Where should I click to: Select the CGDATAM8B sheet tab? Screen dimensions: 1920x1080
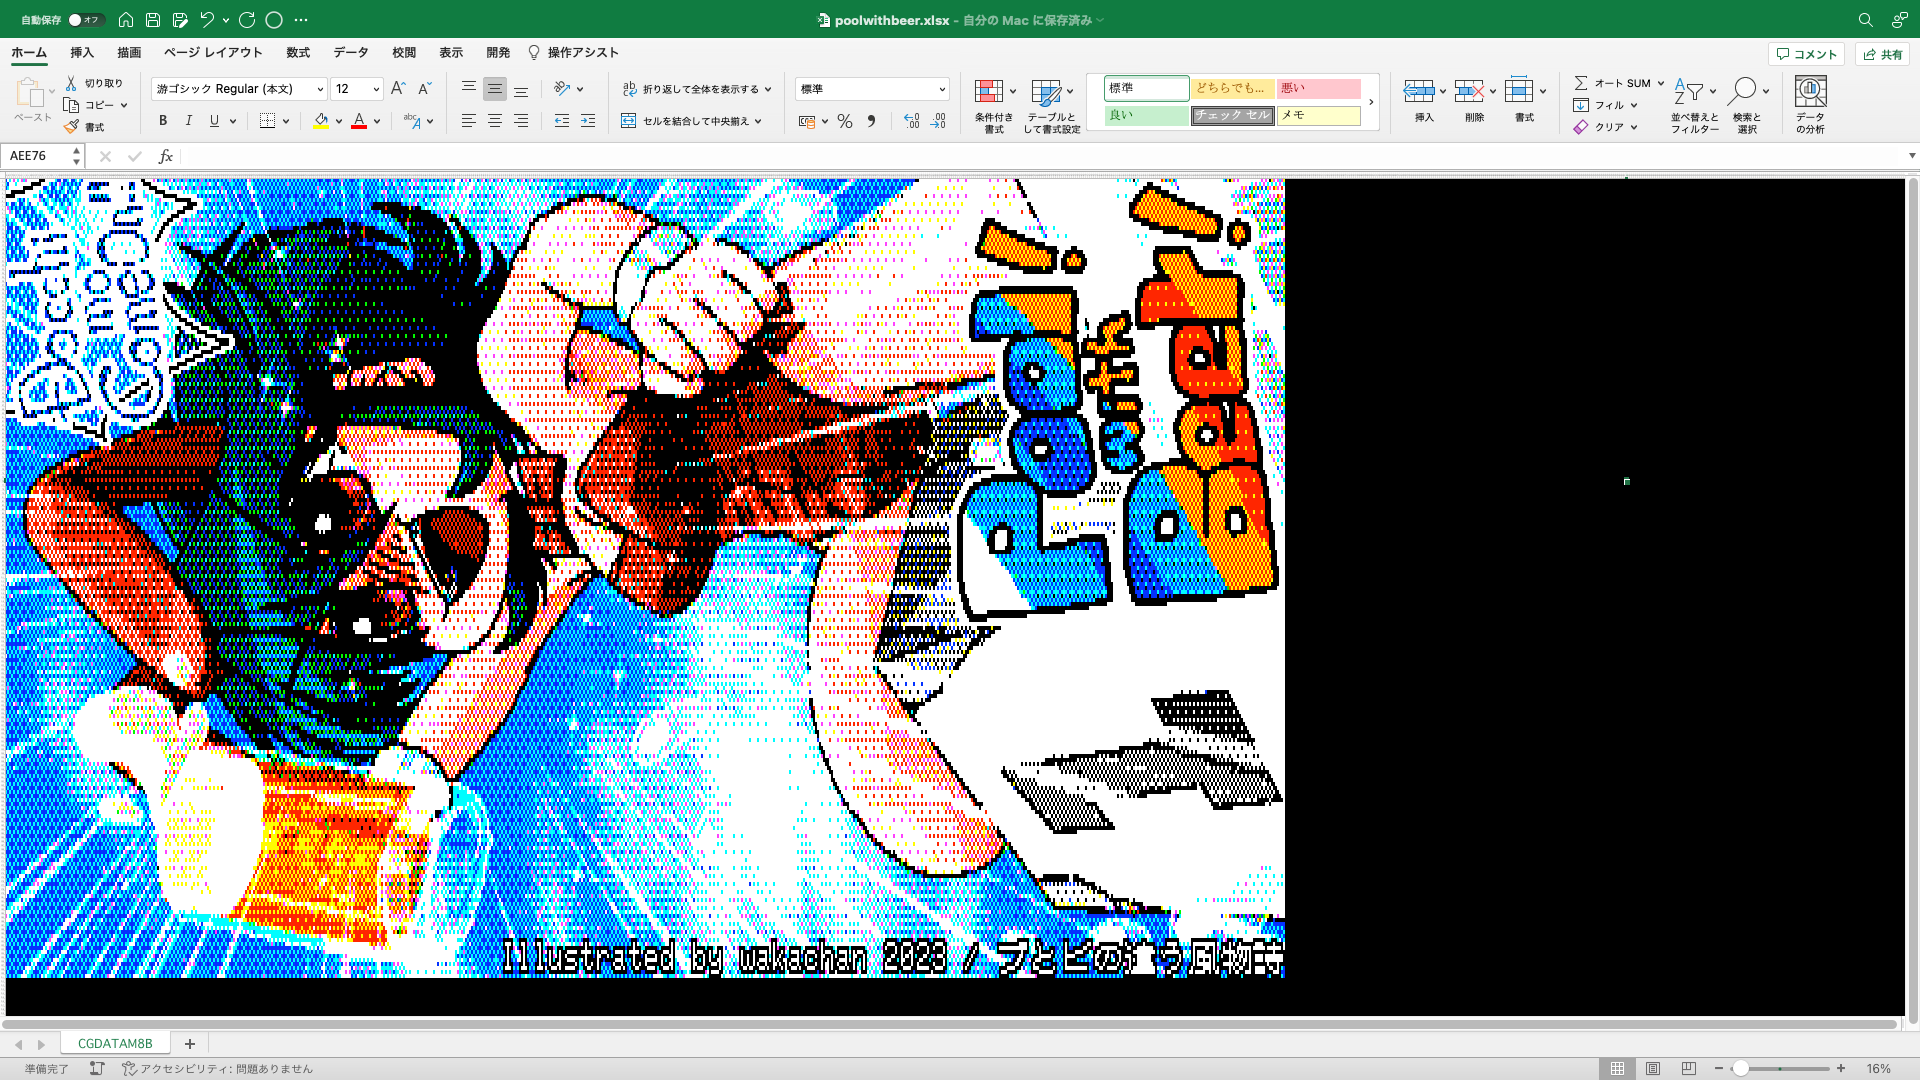[x=115, y=1043]
